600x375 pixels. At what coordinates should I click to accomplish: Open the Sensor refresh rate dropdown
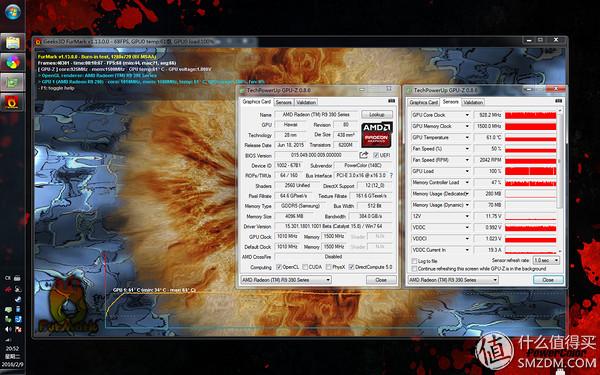(546, 260)
